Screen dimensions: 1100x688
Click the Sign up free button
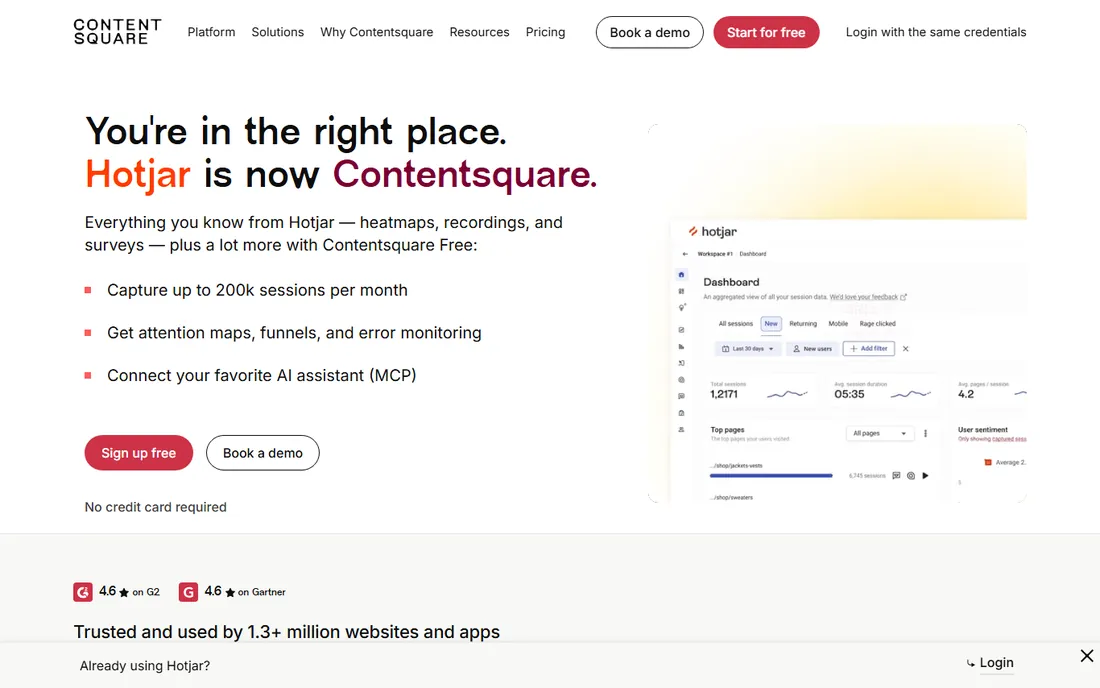(x=139, y=453)
